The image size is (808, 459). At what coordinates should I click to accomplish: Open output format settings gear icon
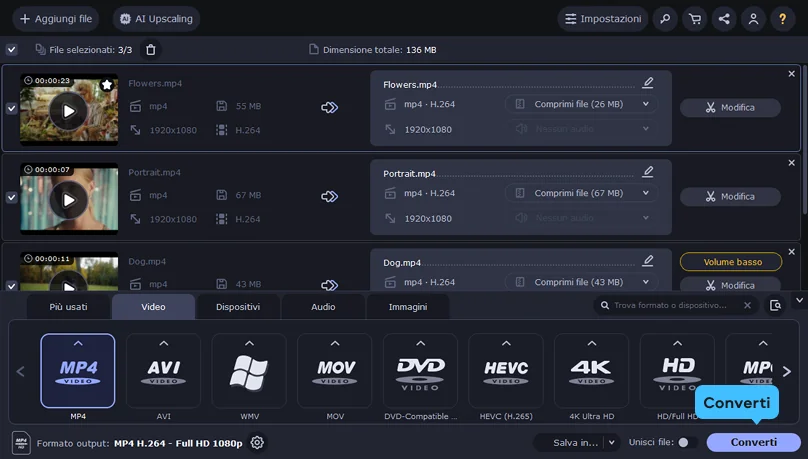coord(257,443)
